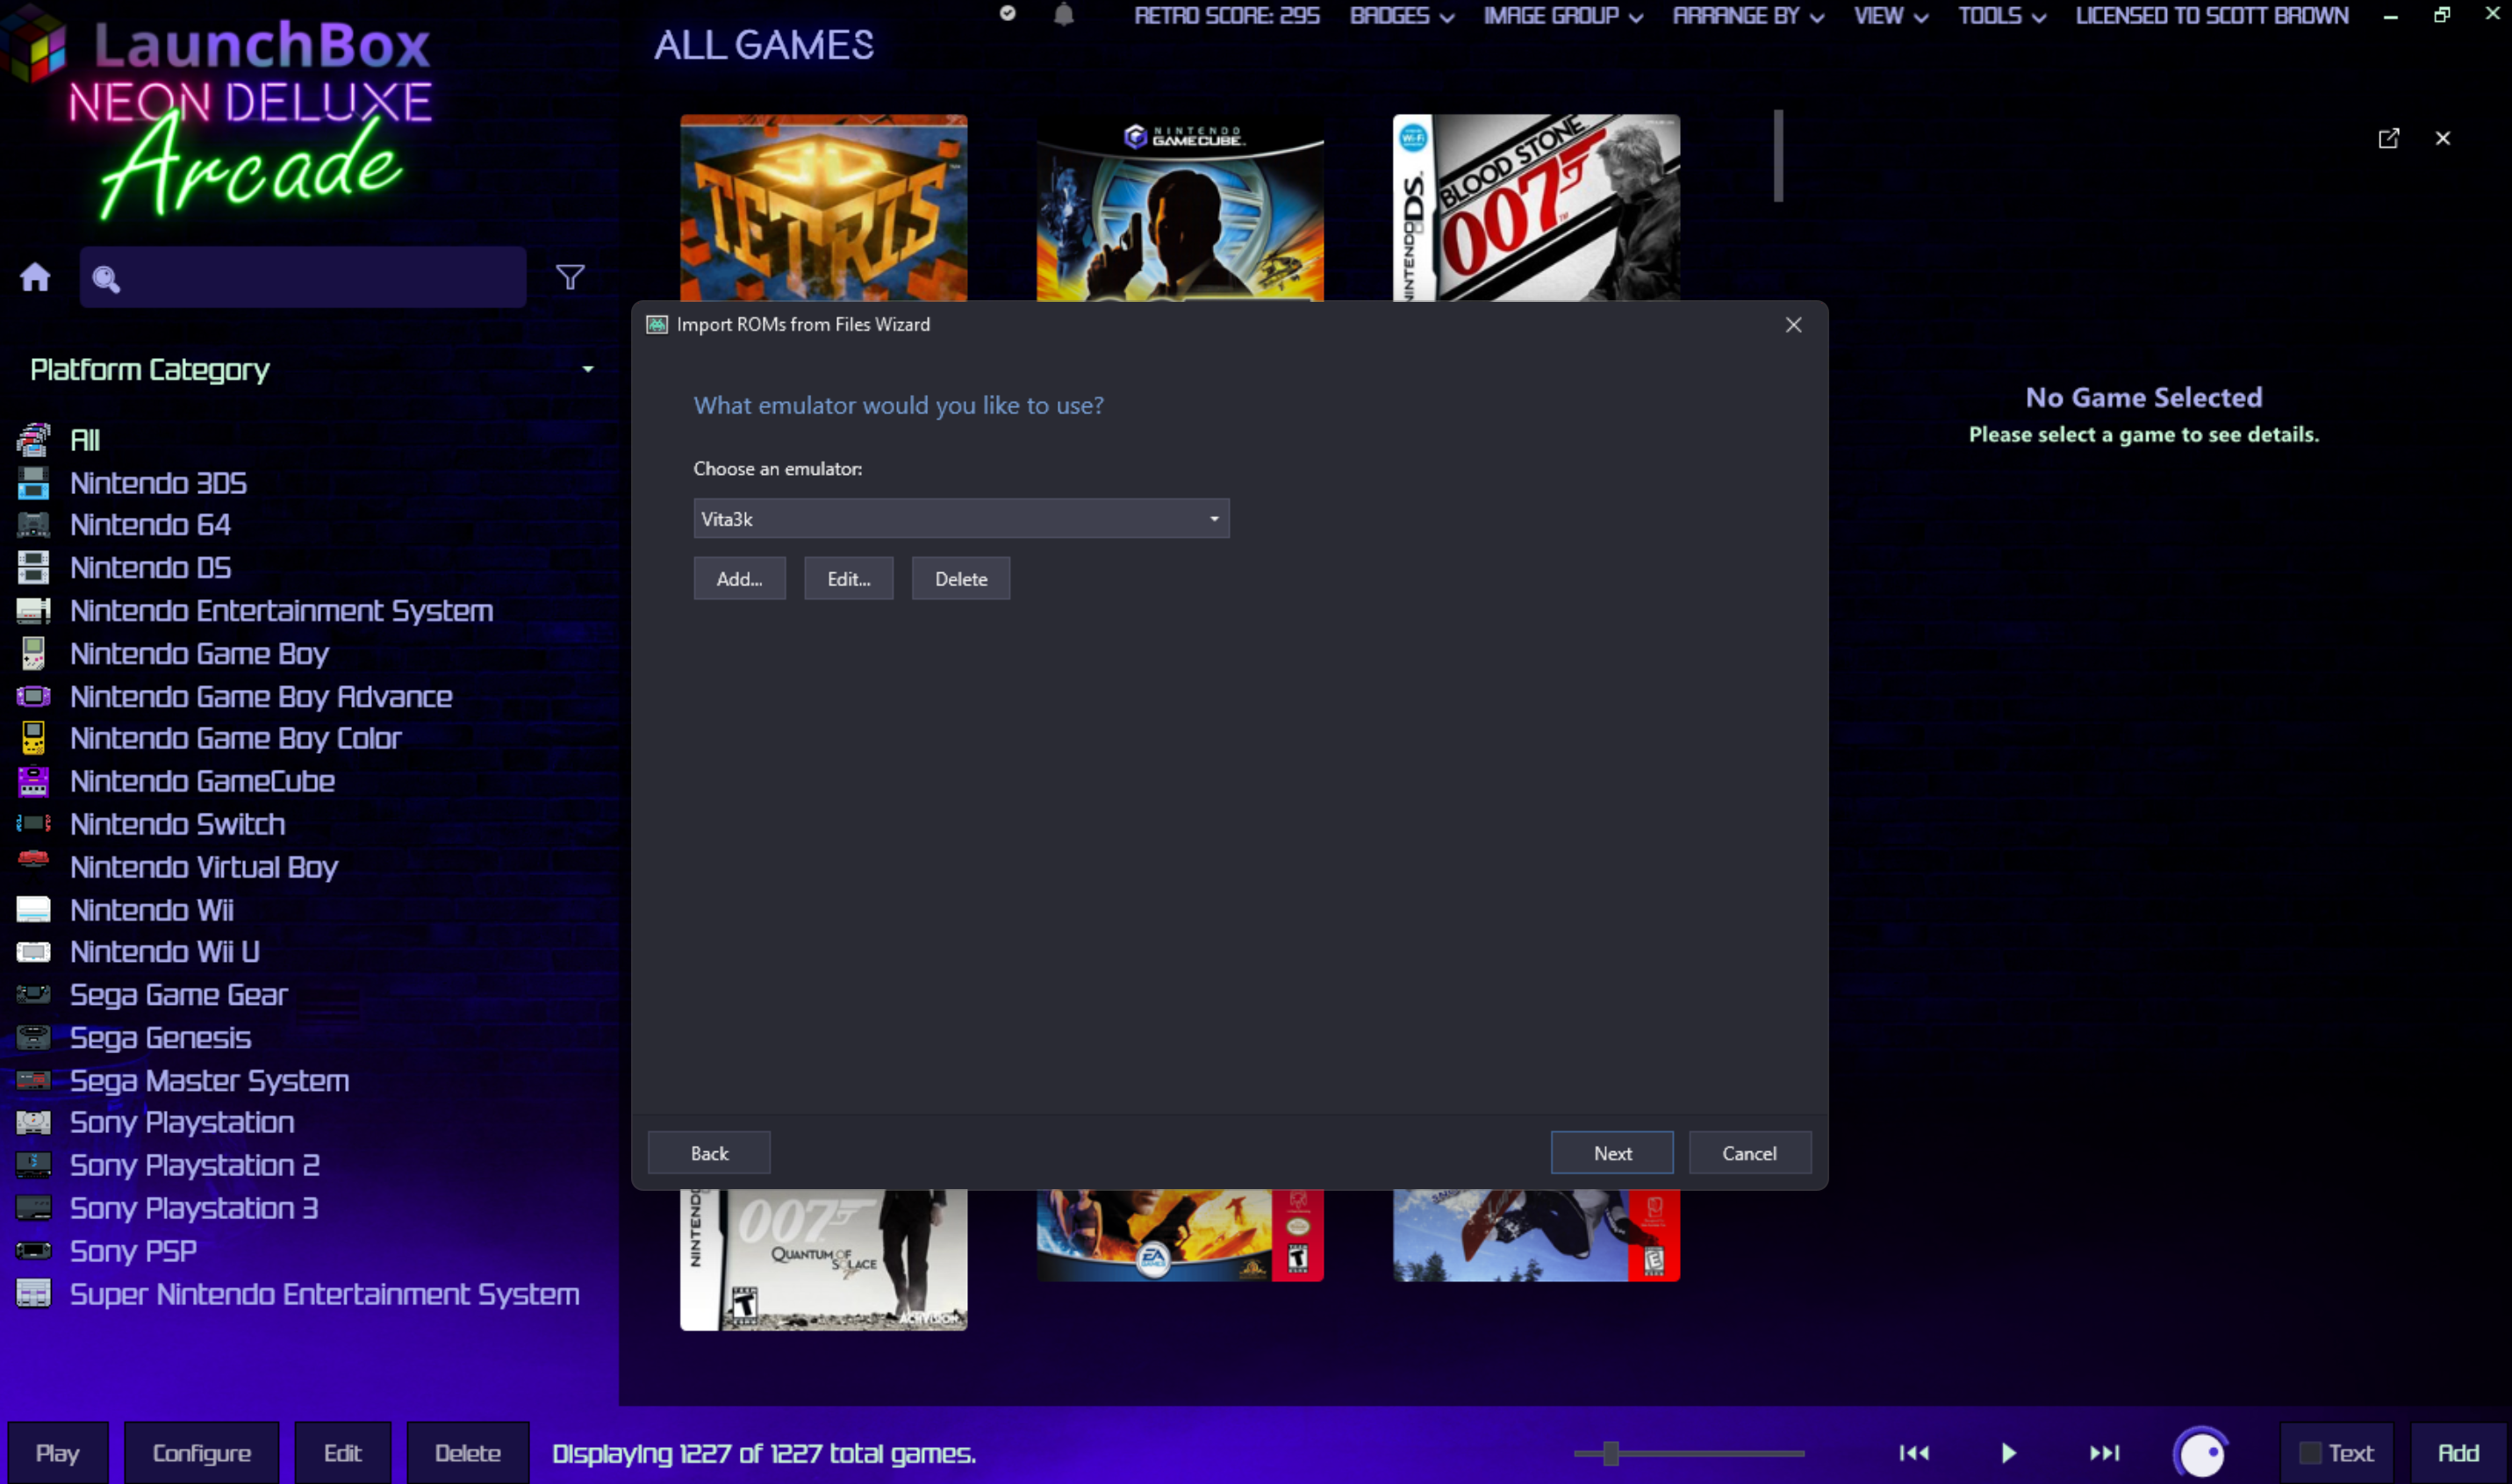Delete the selected emulator in wizard
The width and height of the screenshot is (2512, 1484).
pos(960,579)
